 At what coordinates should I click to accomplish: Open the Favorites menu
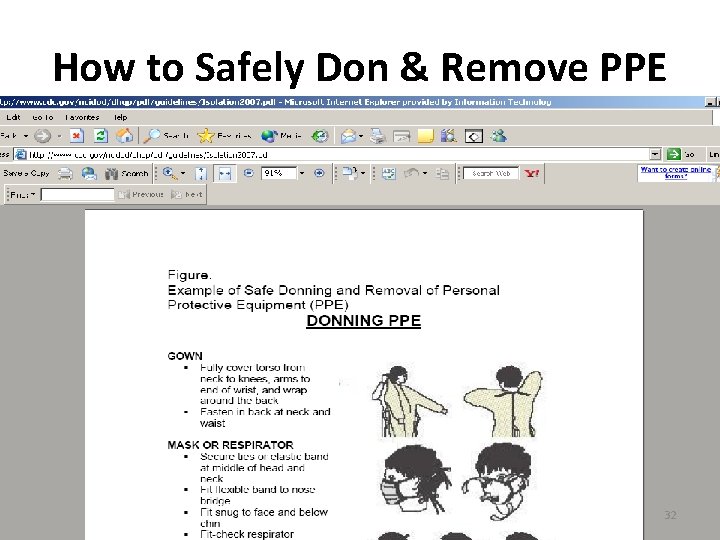click(82, 117)
